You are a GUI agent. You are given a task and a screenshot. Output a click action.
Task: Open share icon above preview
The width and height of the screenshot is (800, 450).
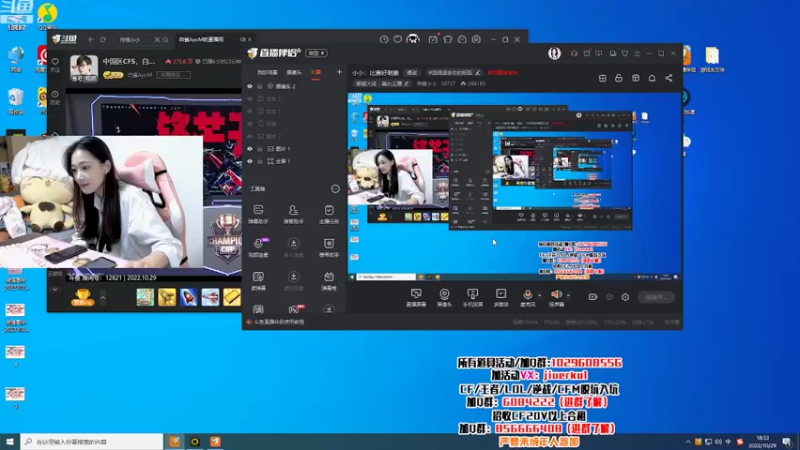coord(668,78)
